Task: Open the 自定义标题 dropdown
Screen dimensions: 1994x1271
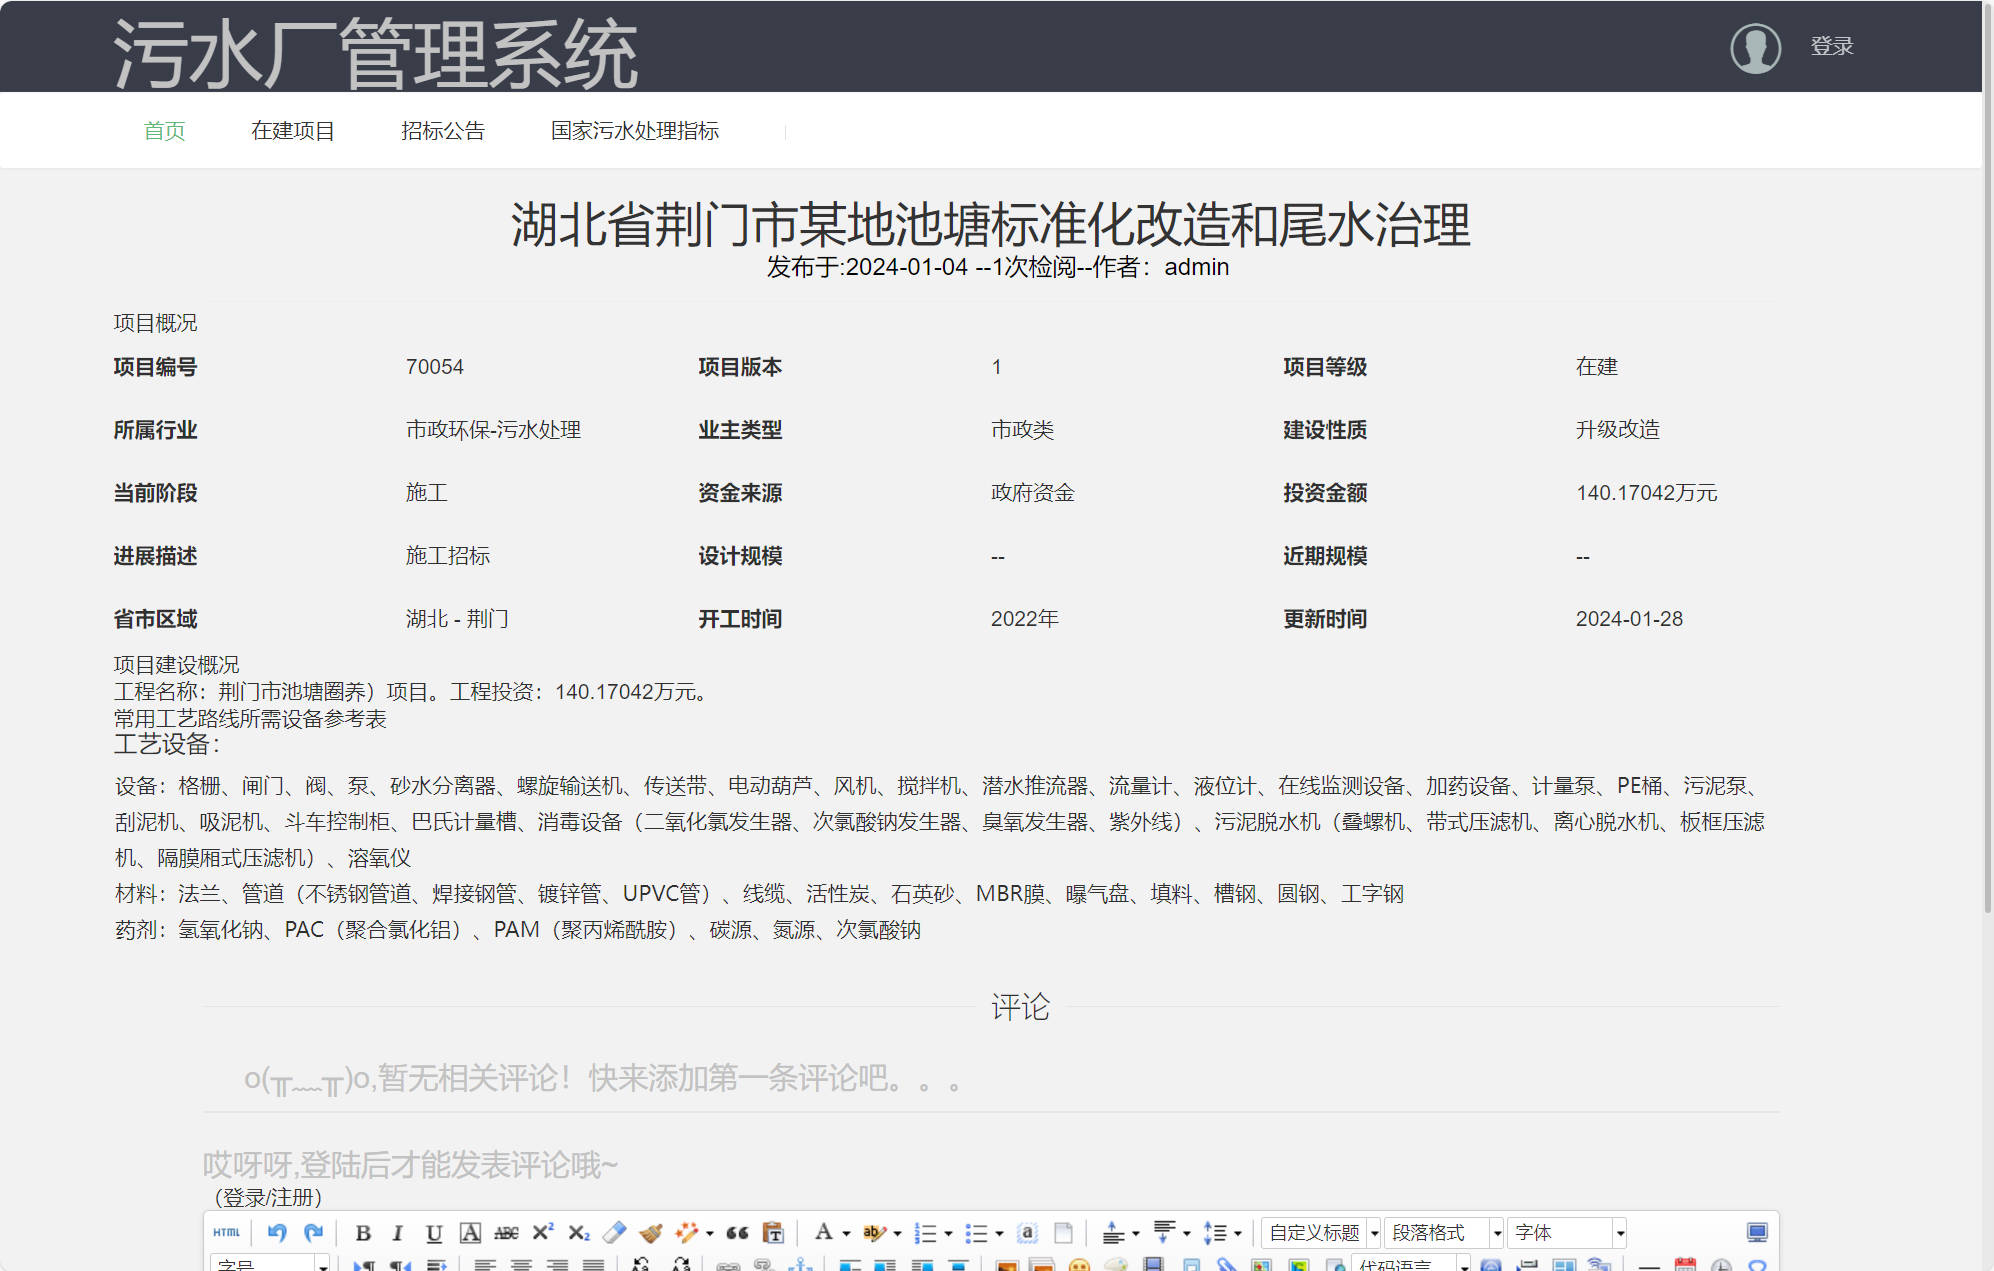Action: 1320,1232
